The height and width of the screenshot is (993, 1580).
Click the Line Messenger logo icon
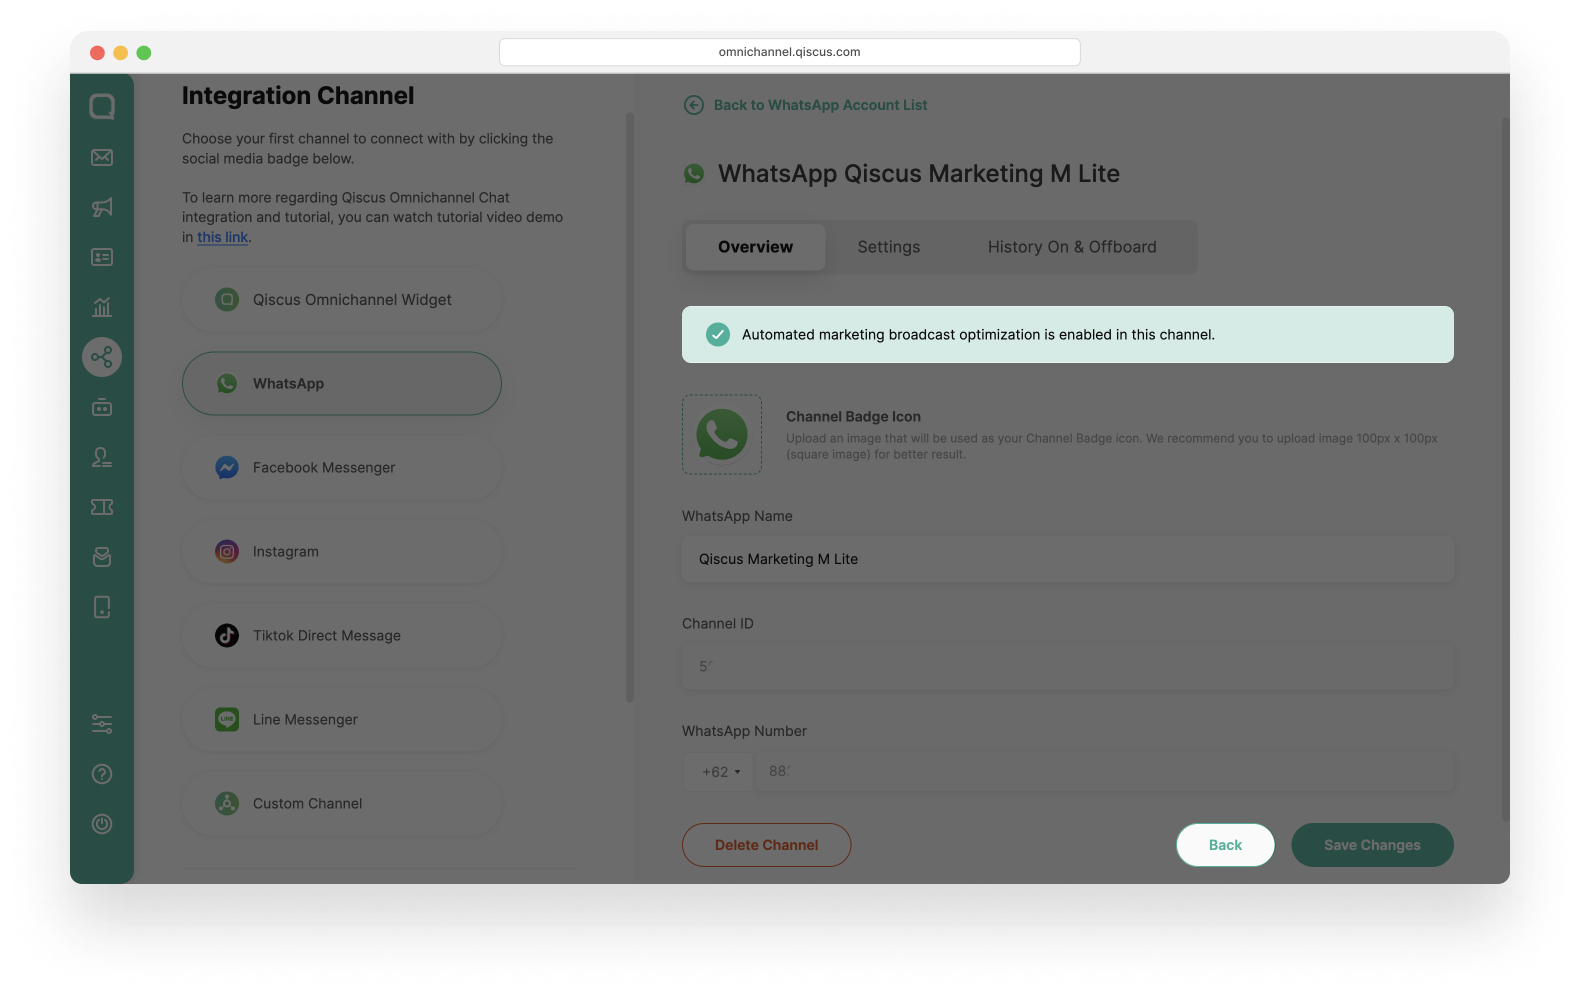point(227,719)
